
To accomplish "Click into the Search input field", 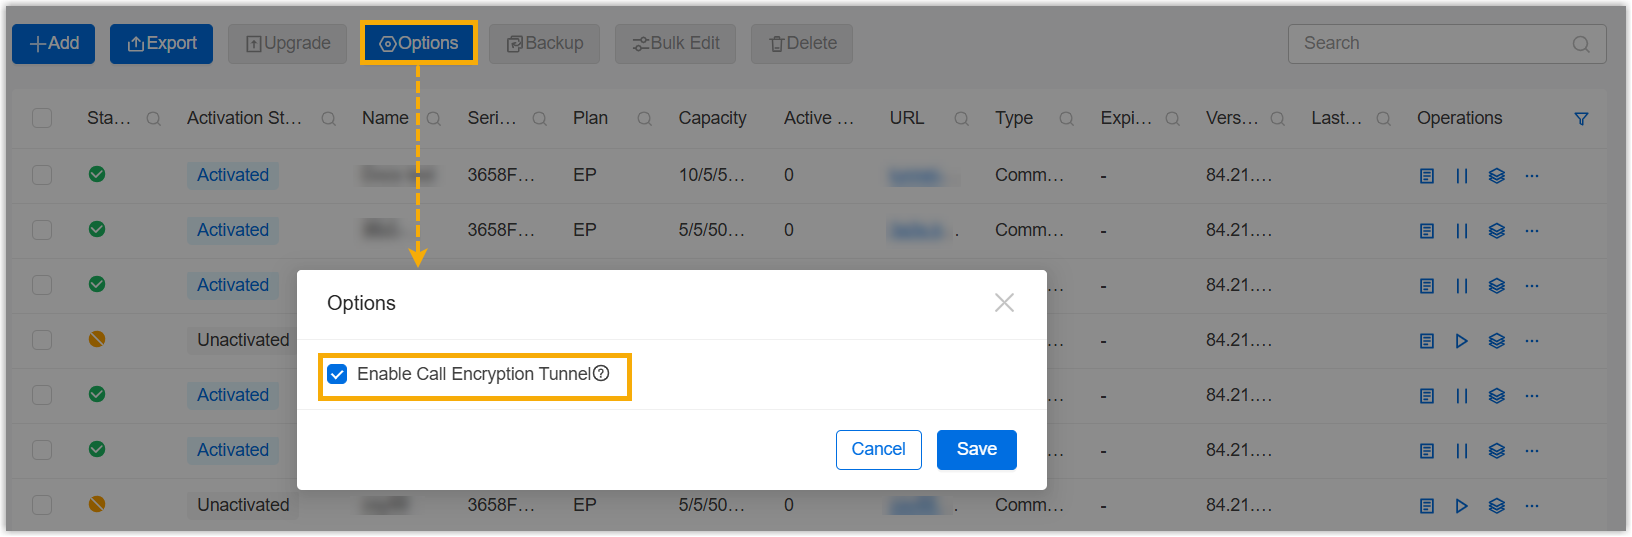I will tap(1430, 43).
